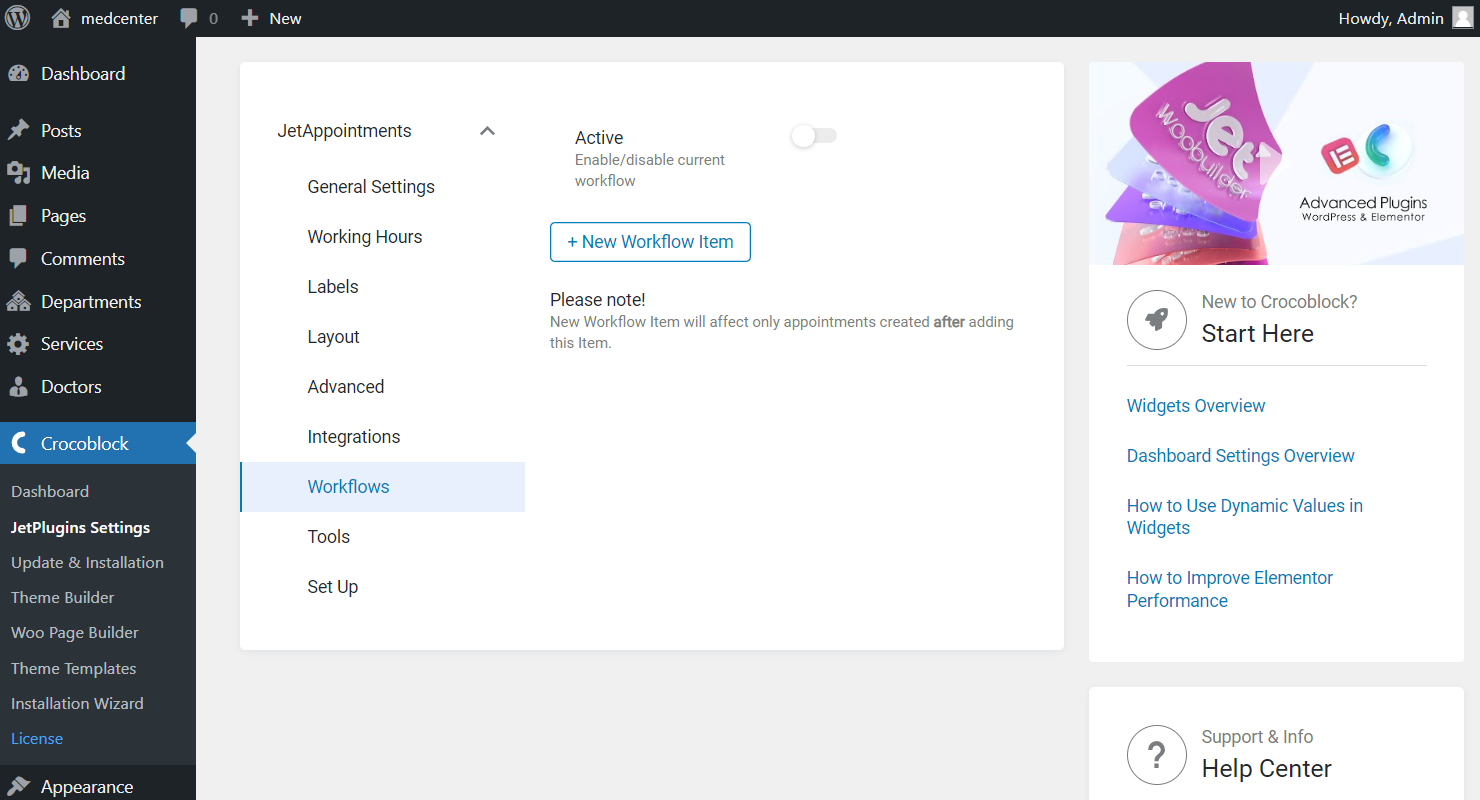Open the comments bubble icon in admin bar
This screenshot has height=800, width=1480.
tap(188, 18)
